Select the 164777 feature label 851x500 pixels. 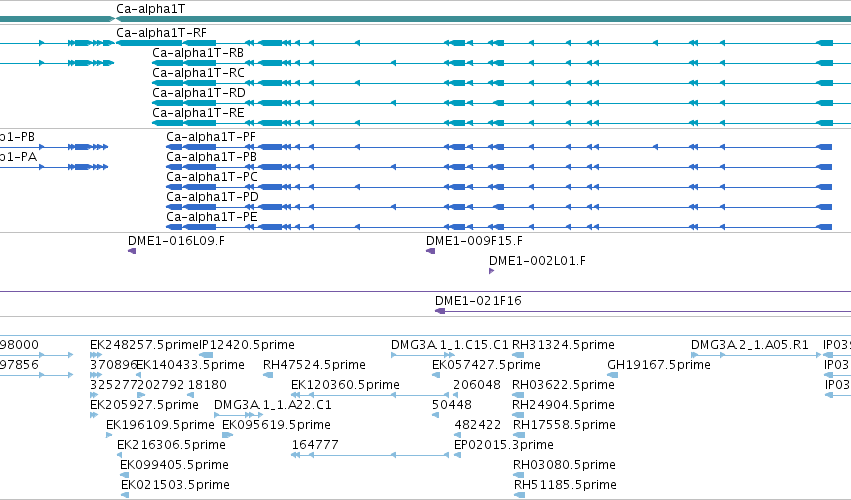click(x=315, y=445)
